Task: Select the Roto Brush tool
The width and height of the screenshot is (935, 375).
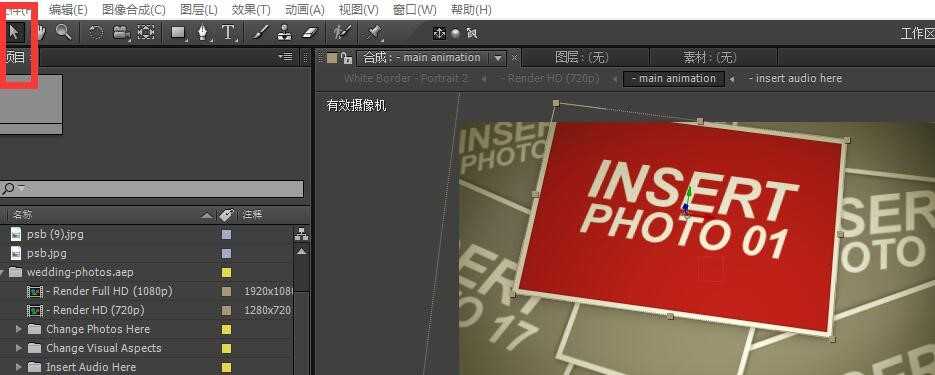Action: 342,32
